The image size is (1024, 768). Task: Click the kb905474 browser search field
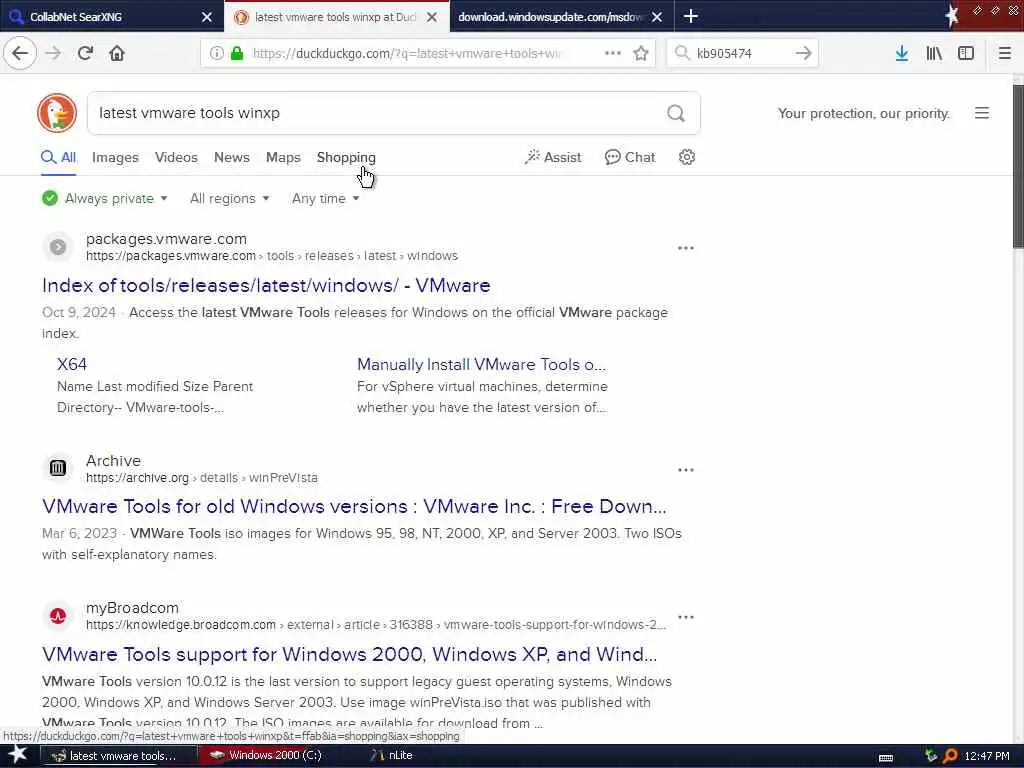tap(742, 53)
